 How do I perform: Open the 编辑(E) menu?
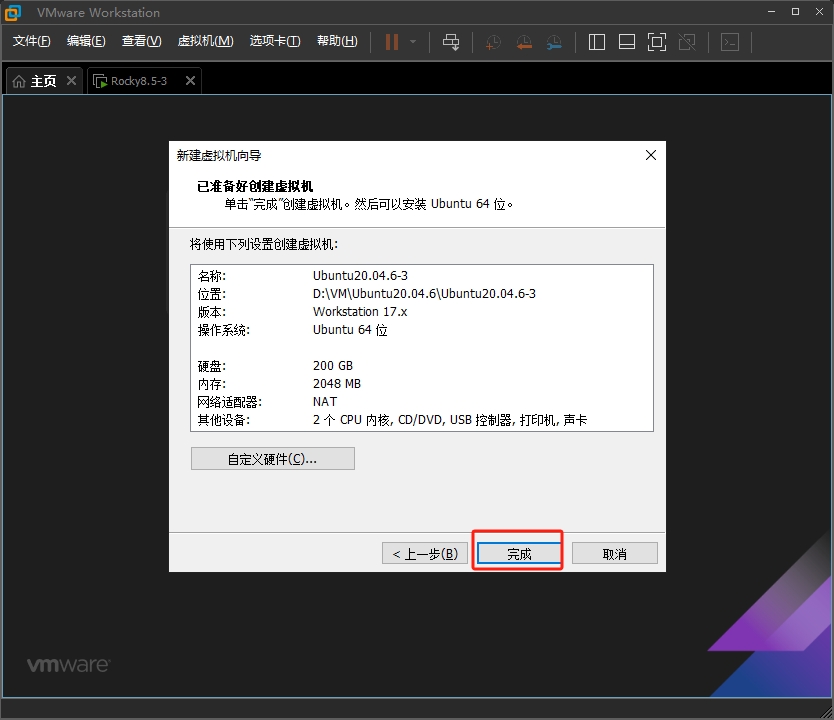point(86,41)
